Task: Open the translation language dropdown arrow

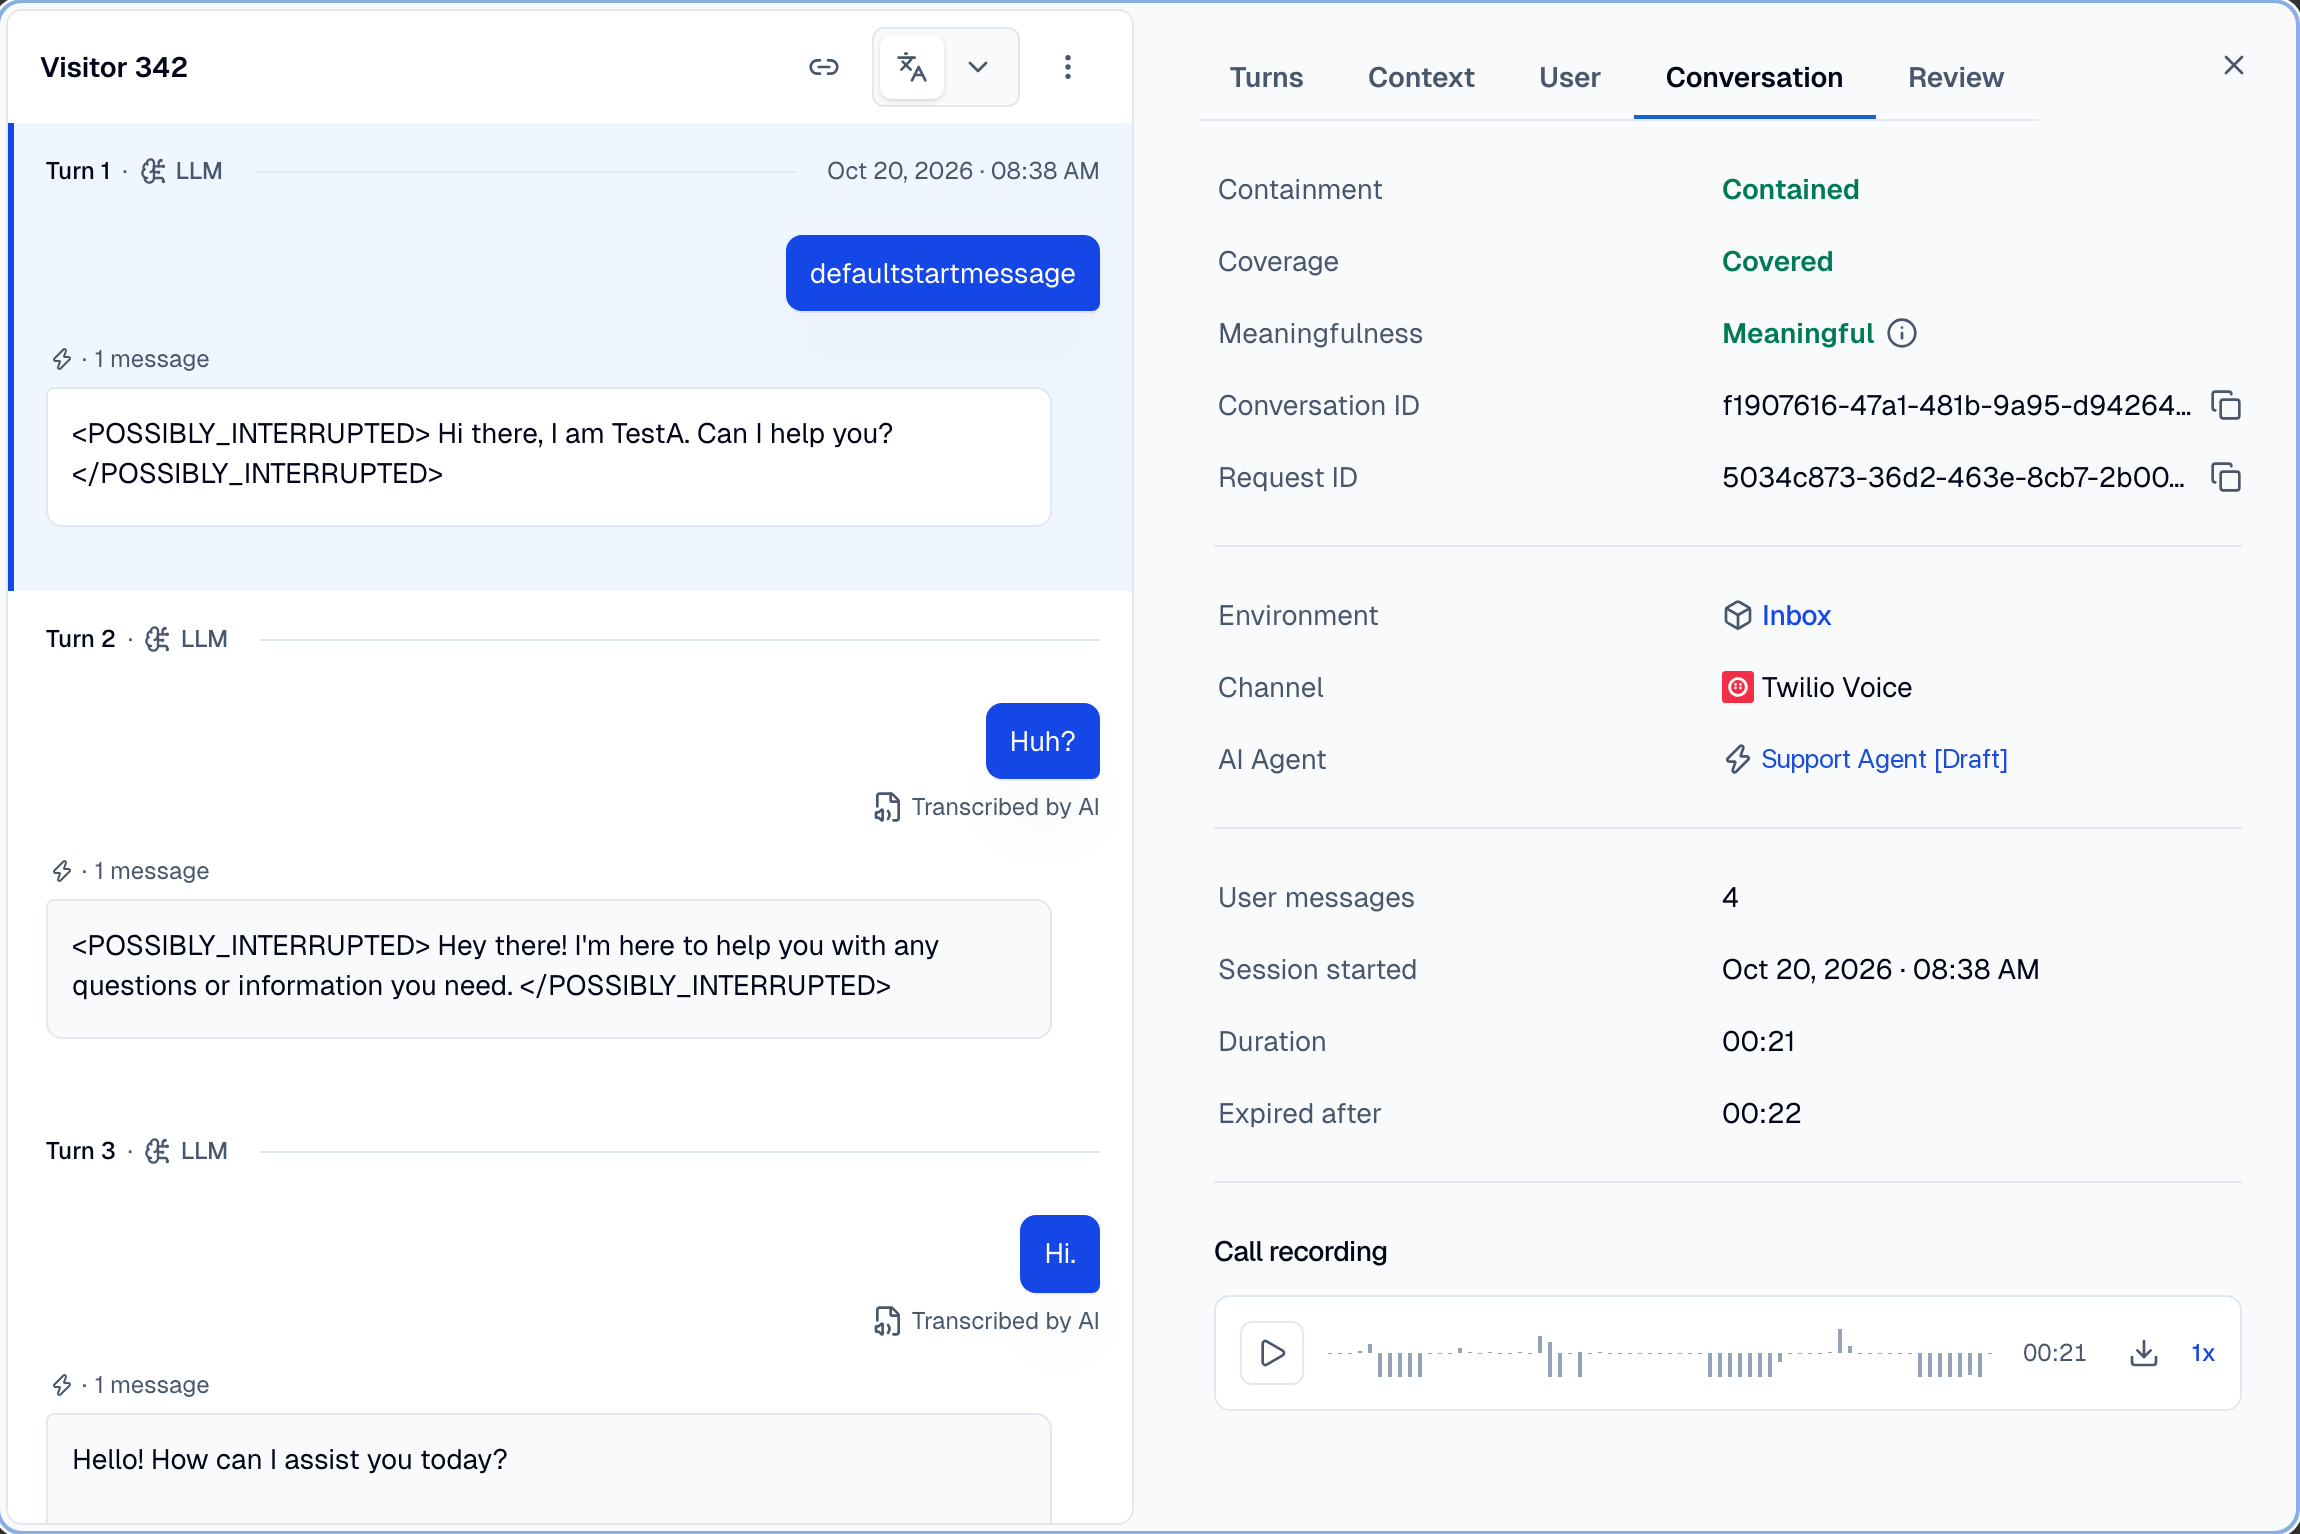Action: pyautogui.click(x=978, y=67)
